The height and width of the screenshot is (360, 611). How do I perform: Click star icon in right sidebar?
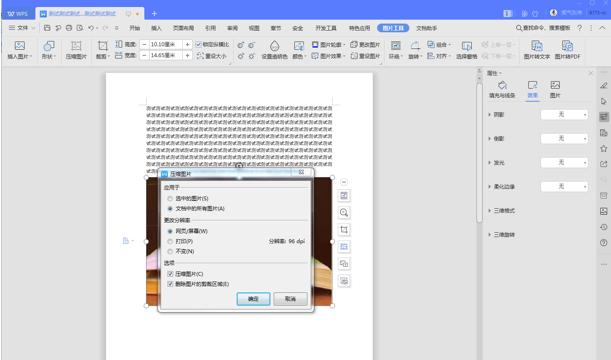[x=604, y=148]
